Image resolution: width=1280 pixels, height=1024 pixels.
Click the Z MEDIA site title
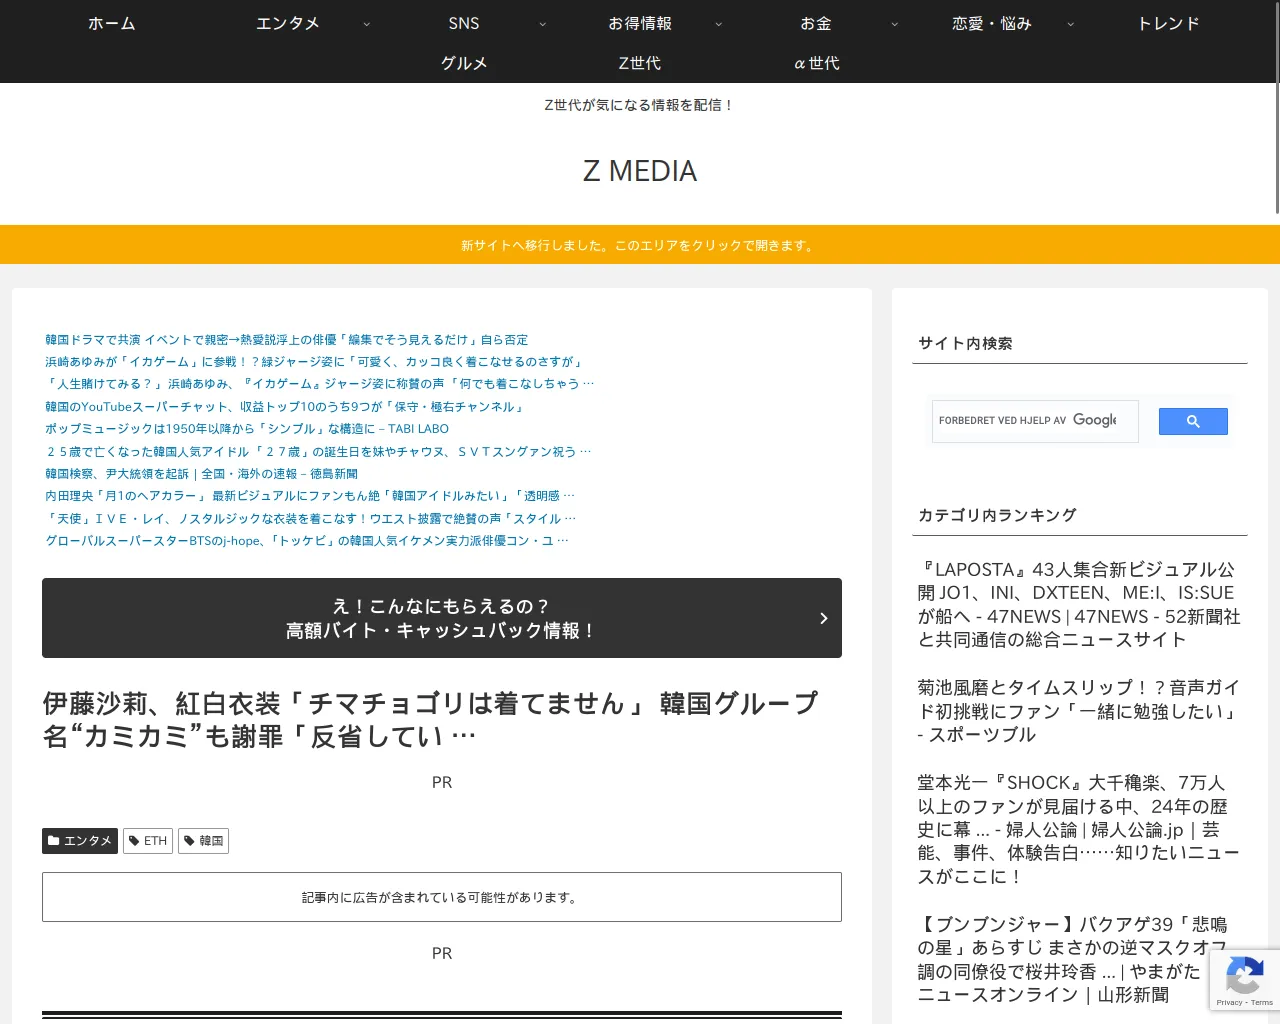640,171
